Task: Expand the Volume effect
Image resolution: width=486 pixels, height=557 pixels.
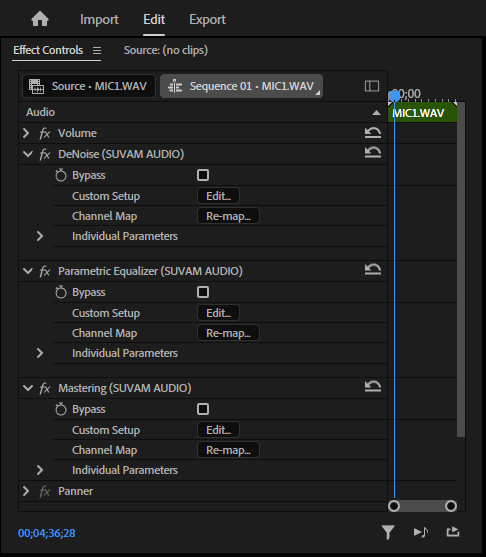Action: coord(26,133)
